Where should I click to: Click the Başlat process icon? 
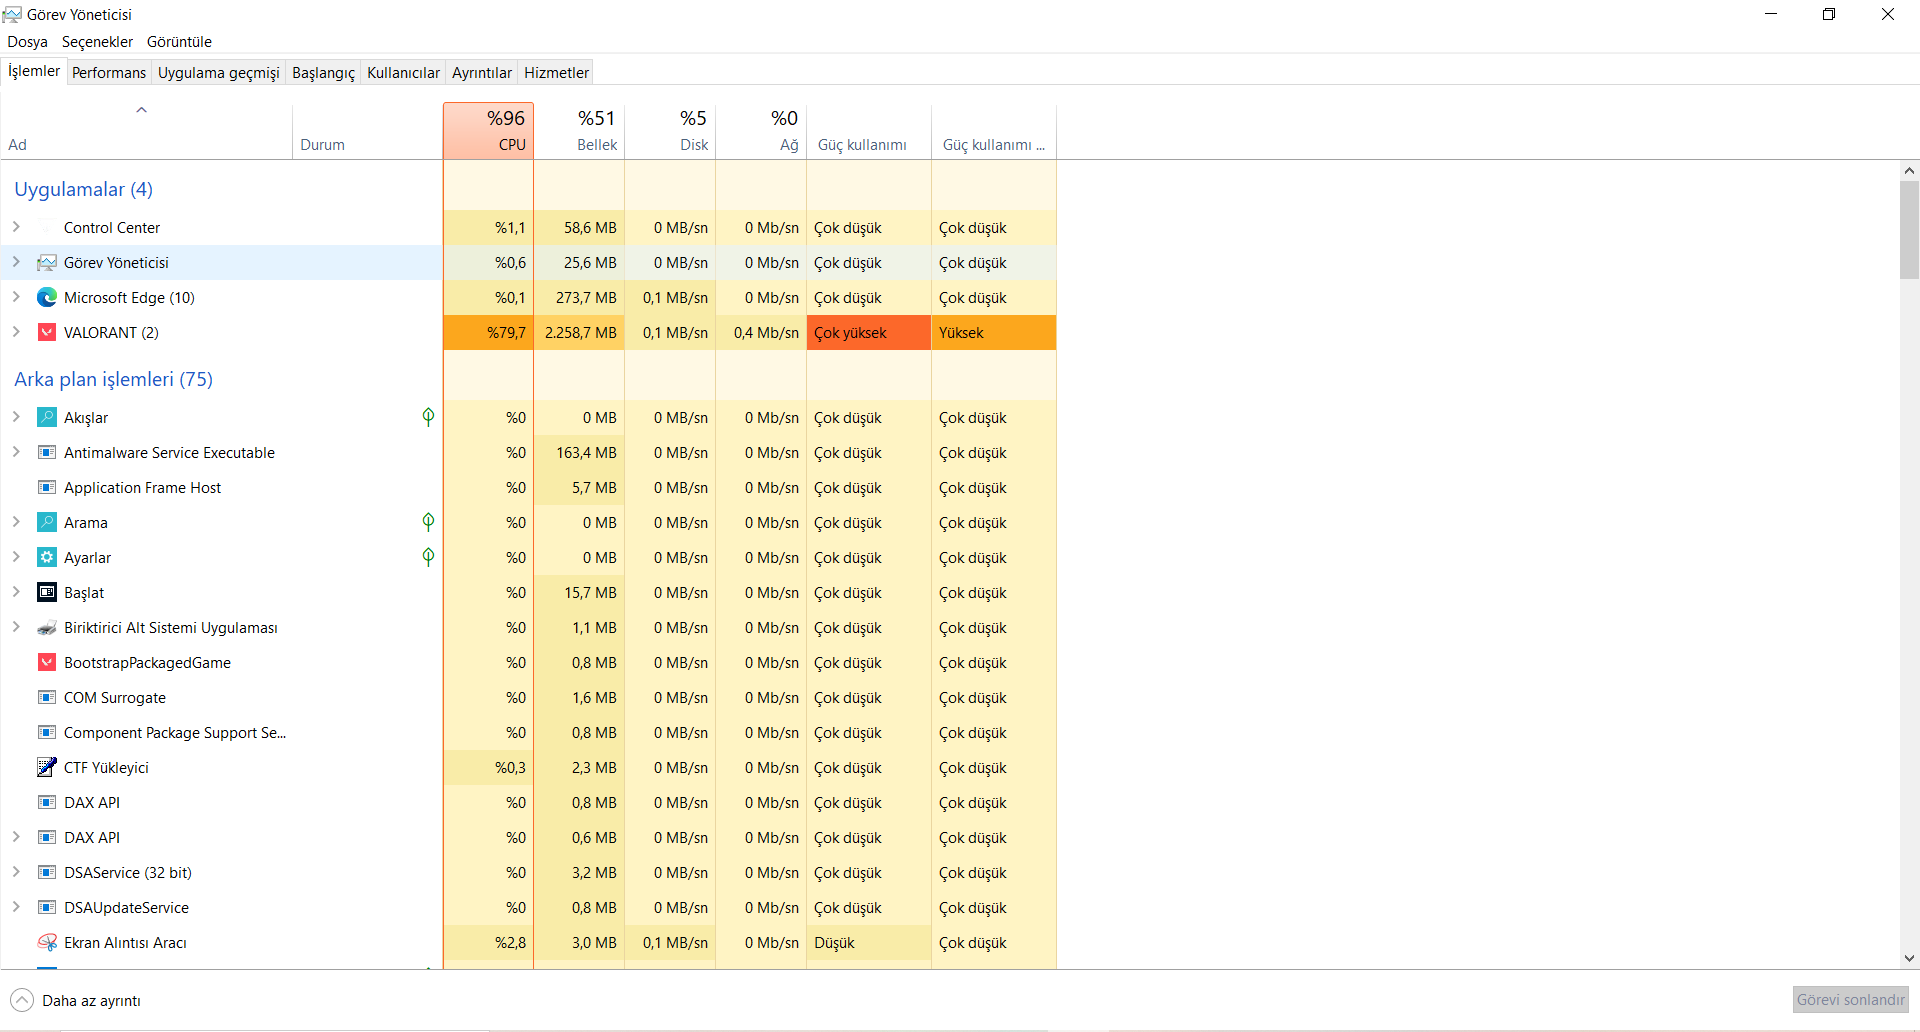click(47, 593)
